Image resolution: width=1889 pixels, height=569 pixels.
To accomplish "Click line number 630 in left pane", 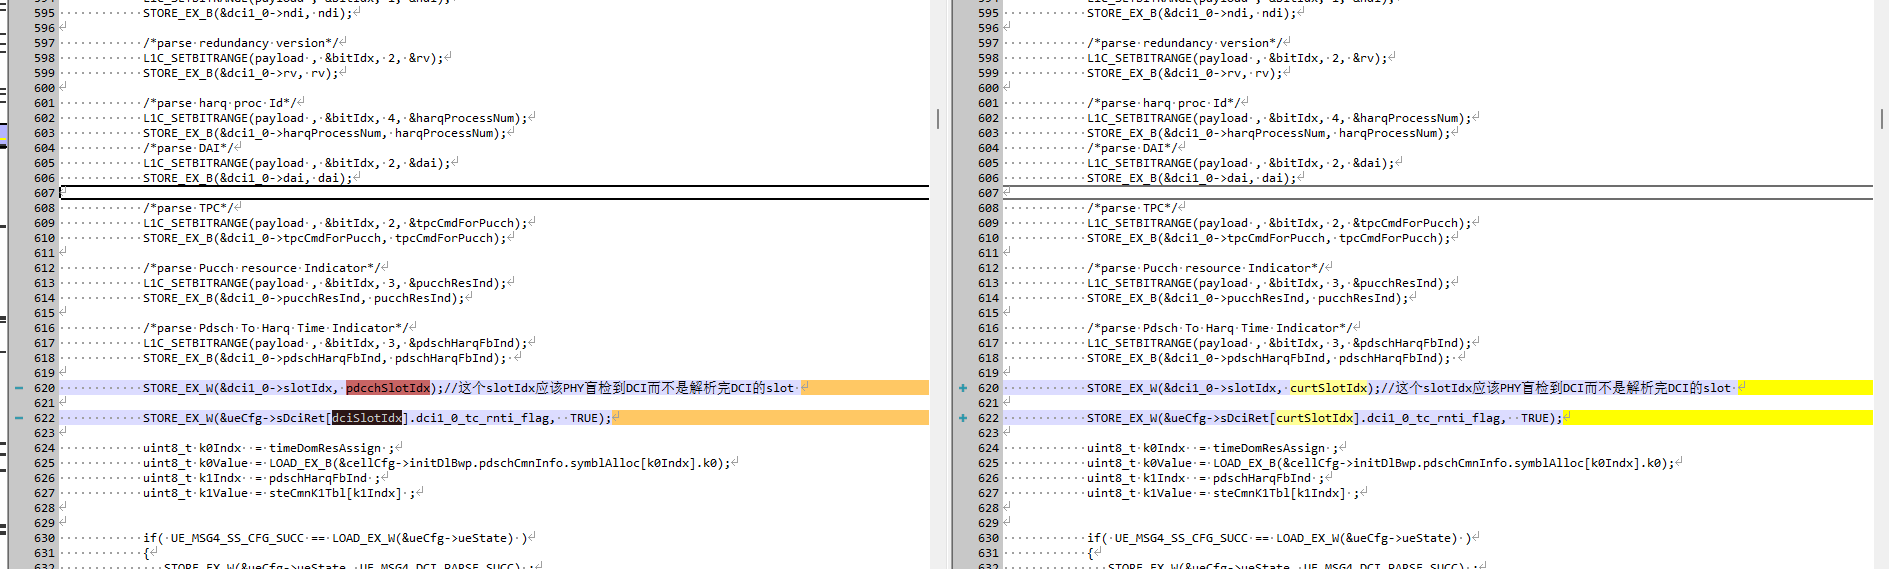I will click(x=44, y=538).
